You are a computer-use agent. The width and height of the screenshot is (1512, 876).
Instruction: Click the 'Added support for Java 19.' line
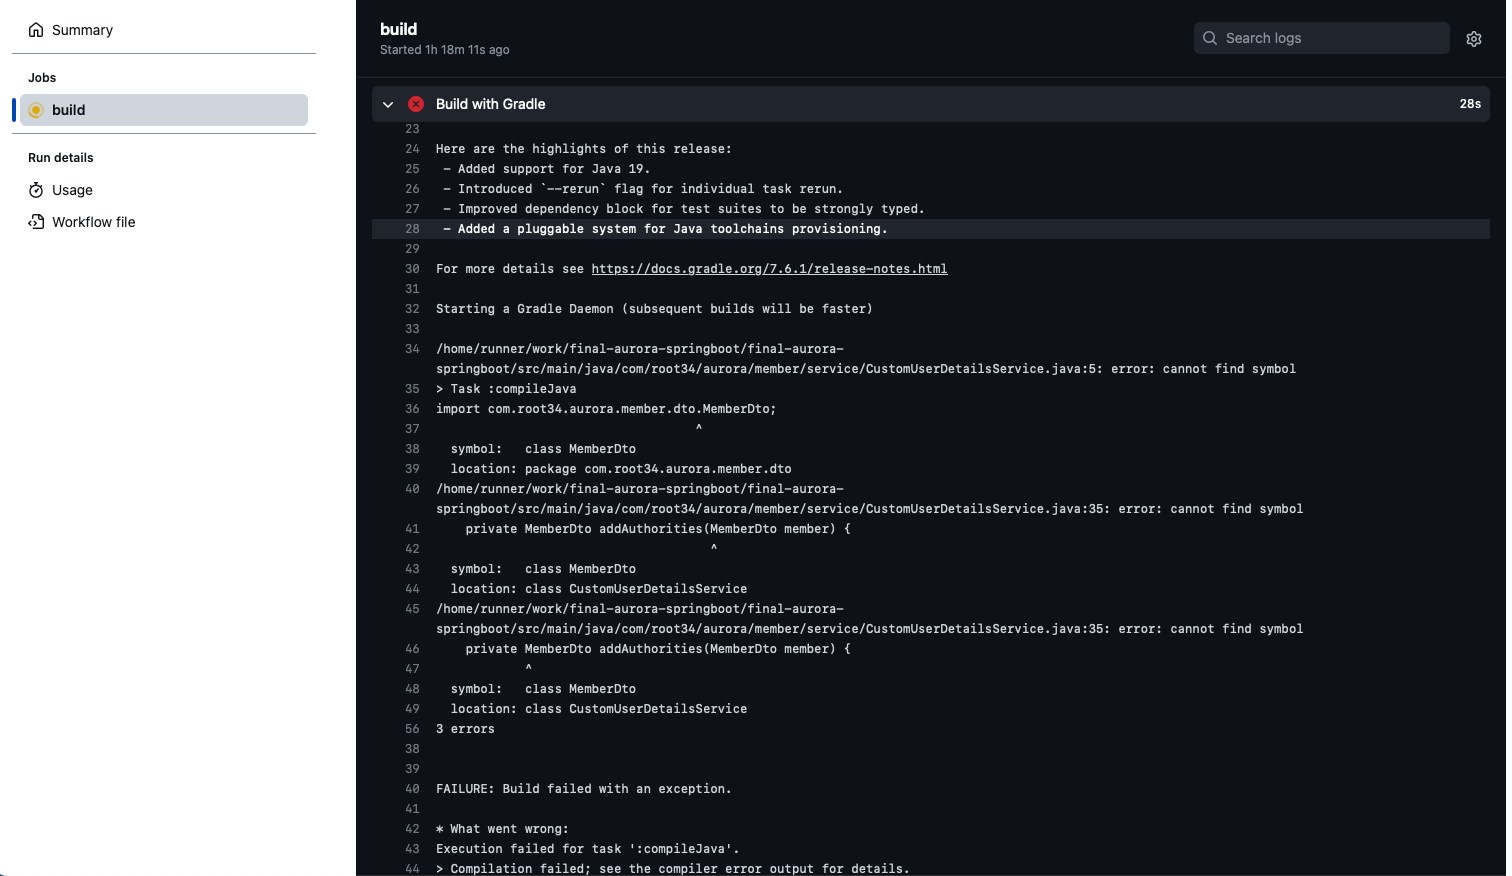tap(547, 169)
